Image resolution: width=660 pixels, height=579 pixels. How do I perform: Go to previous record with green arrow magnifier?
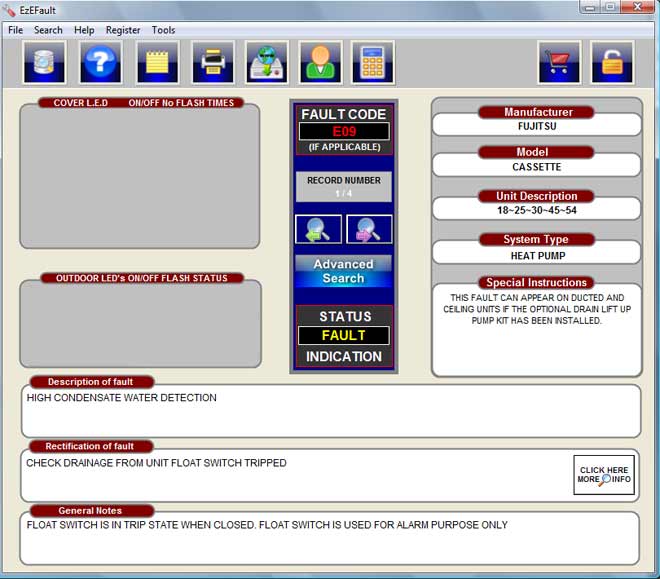pyautogui.click(x=318, y=229)
